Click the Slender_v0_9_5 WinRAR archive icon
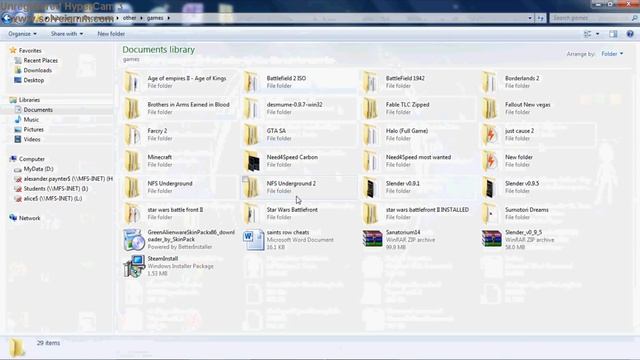The image size is (640, 360). (x=491, y=239)
